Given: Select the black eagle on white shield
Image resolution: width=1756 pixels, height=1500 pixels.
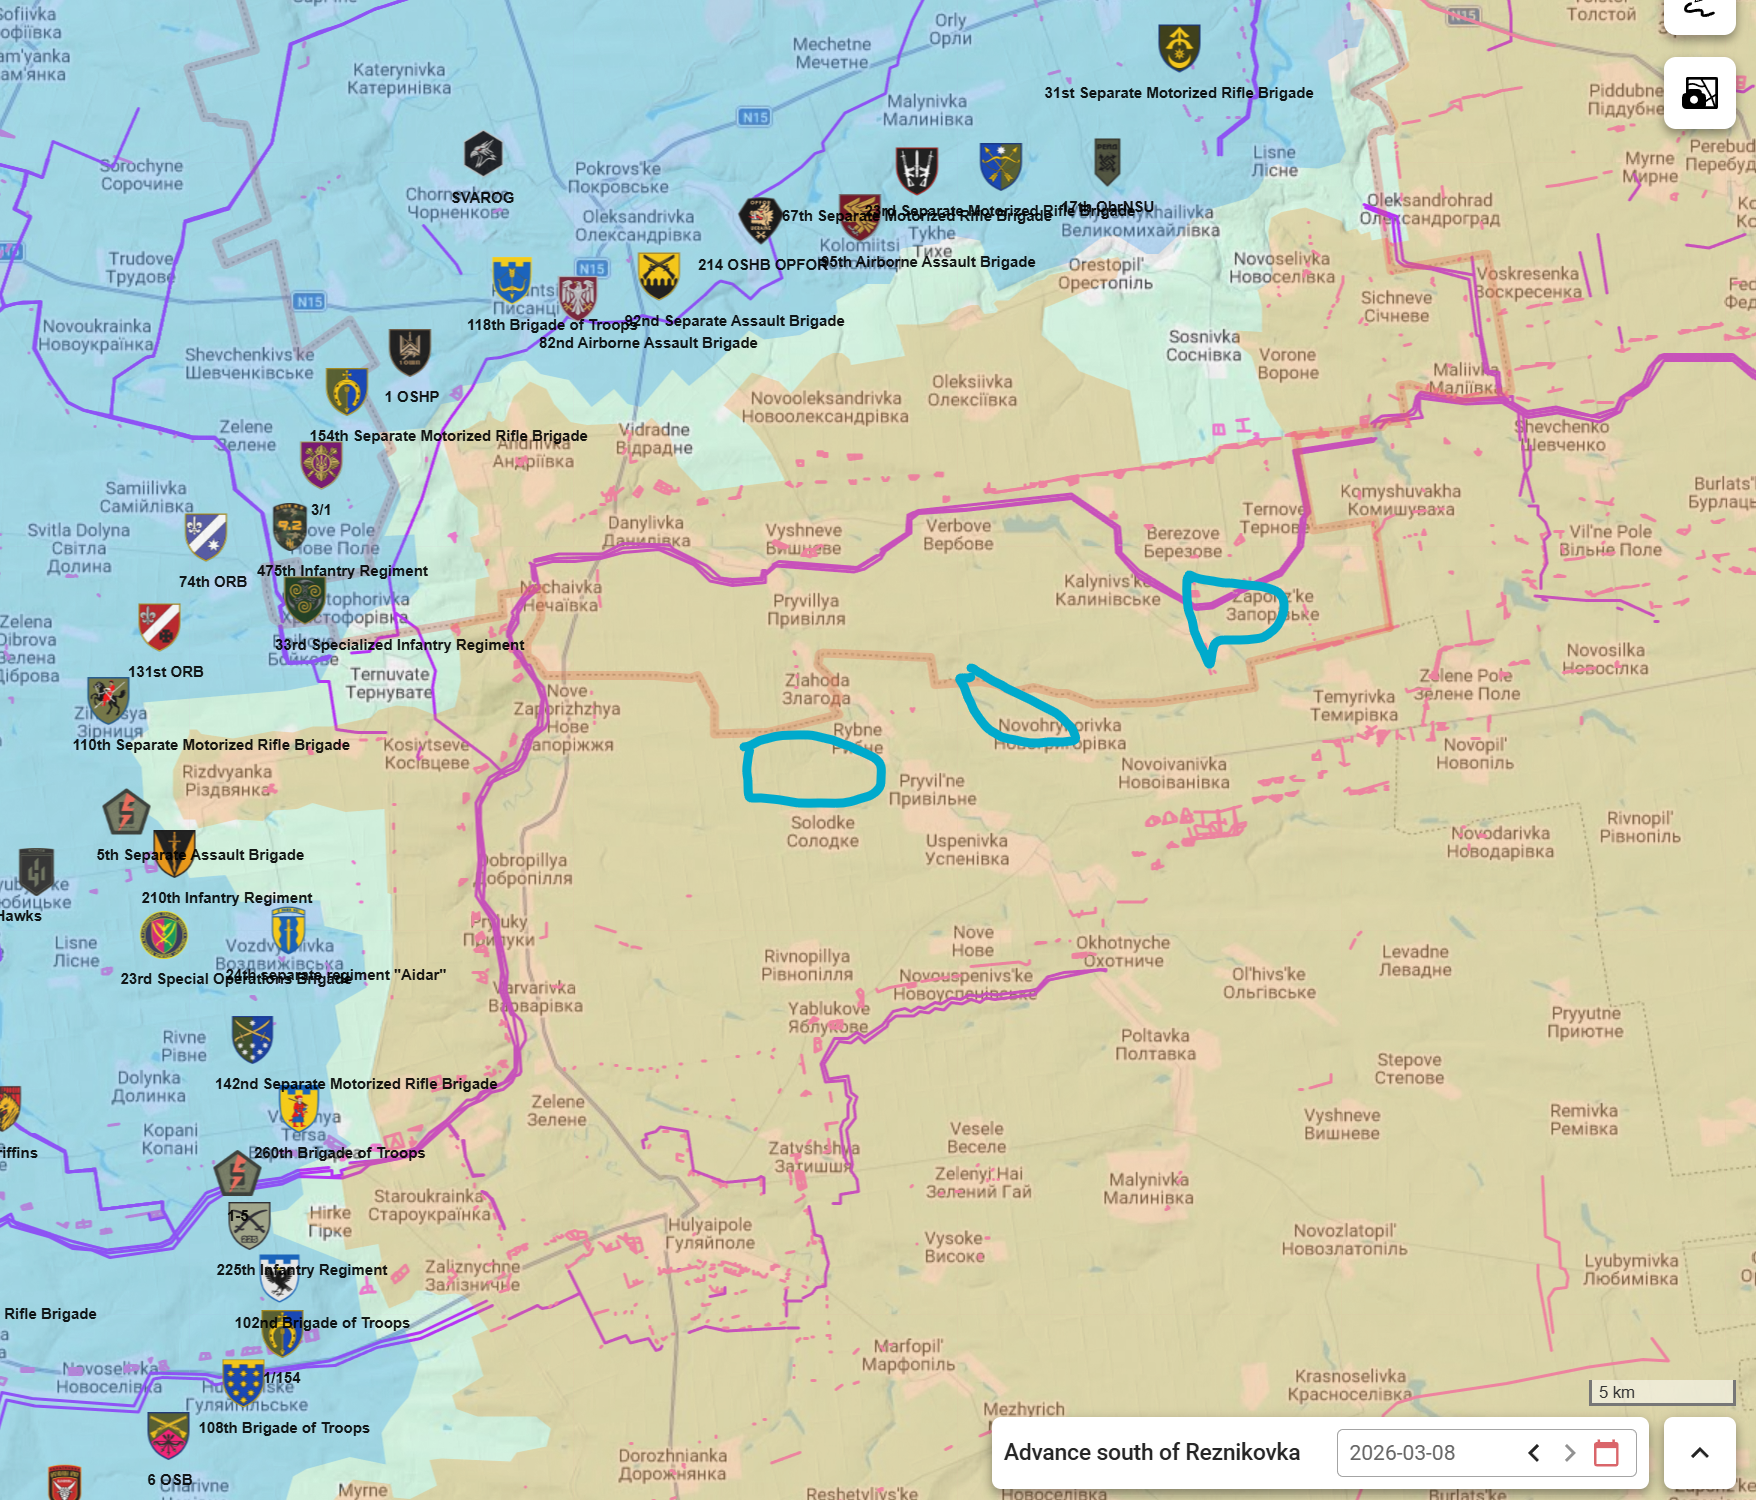Looking at the screenshot, I should (x=279, y=1279).
